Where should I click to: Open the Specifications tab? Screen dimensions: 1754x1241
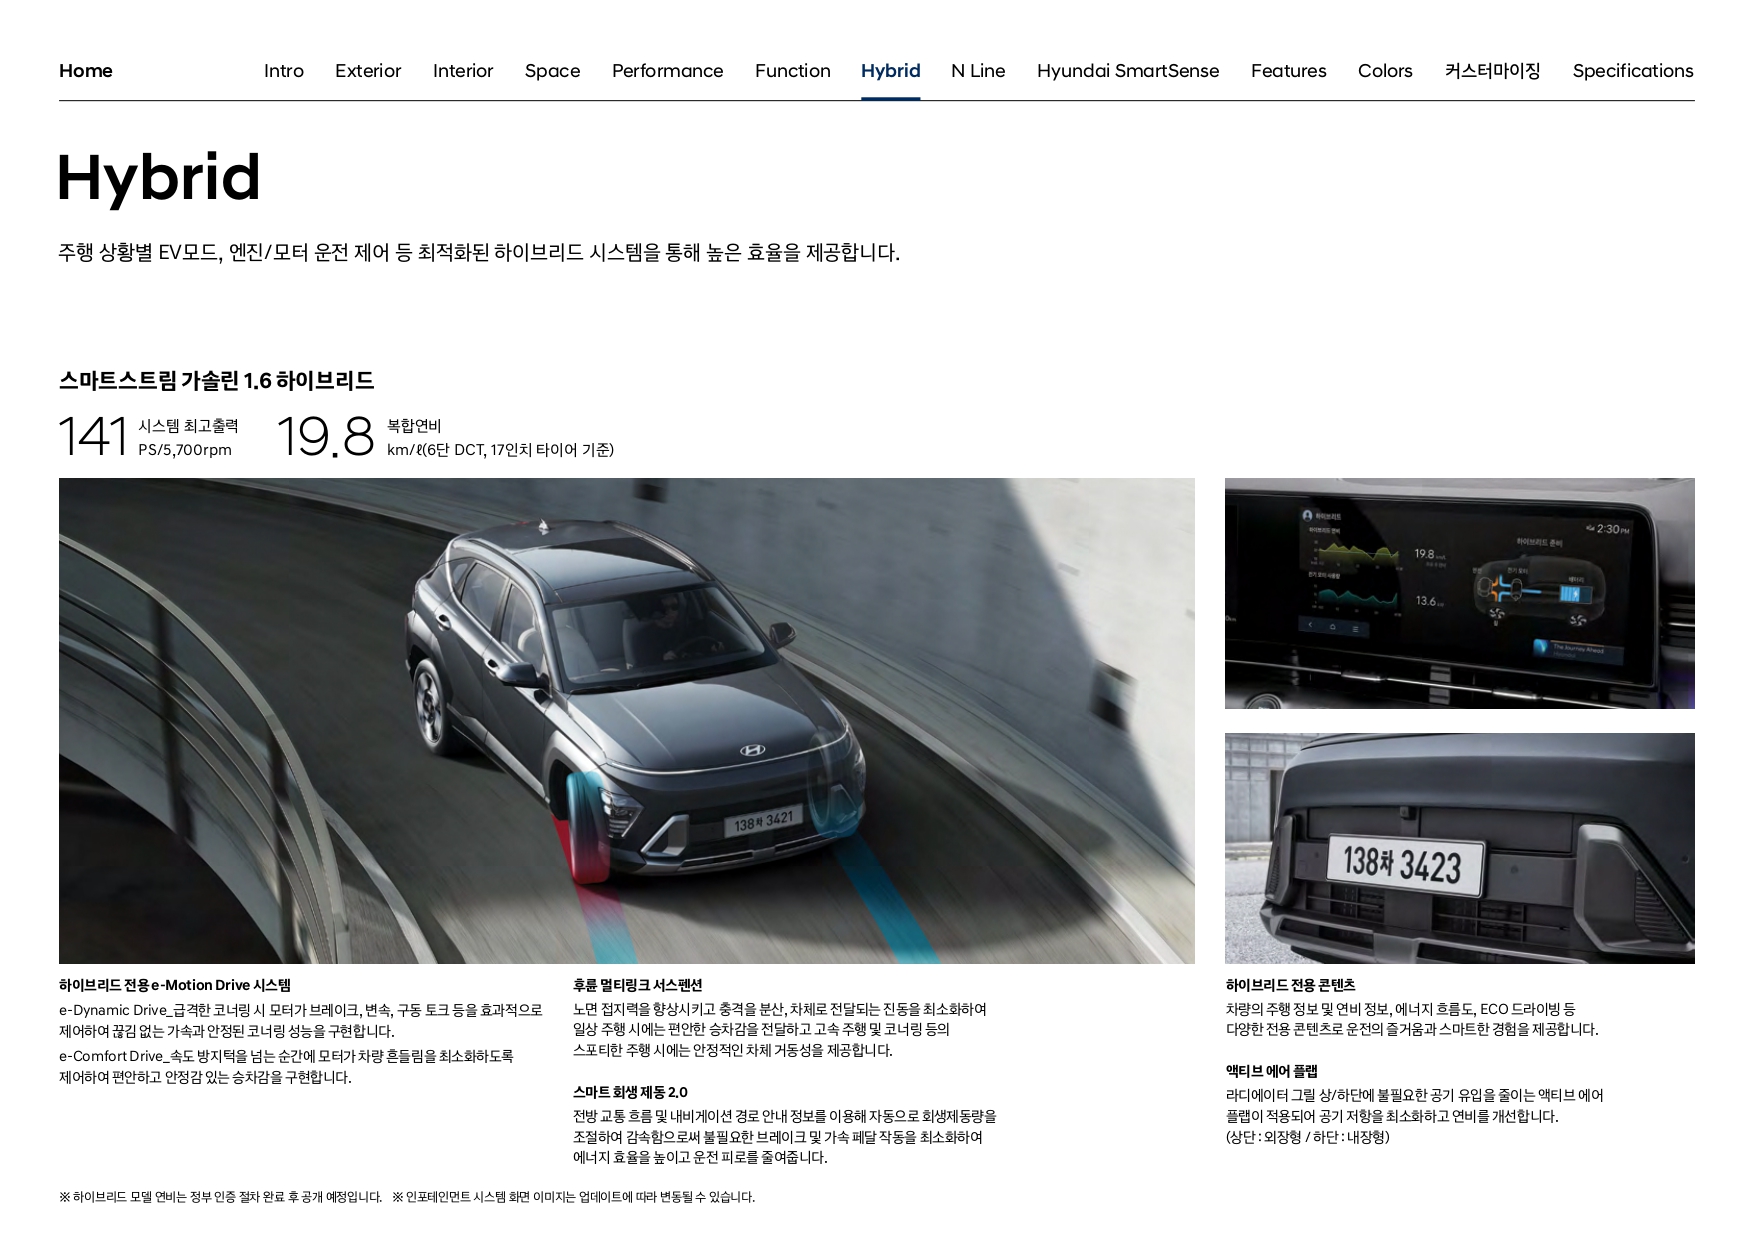[1633, 71]
